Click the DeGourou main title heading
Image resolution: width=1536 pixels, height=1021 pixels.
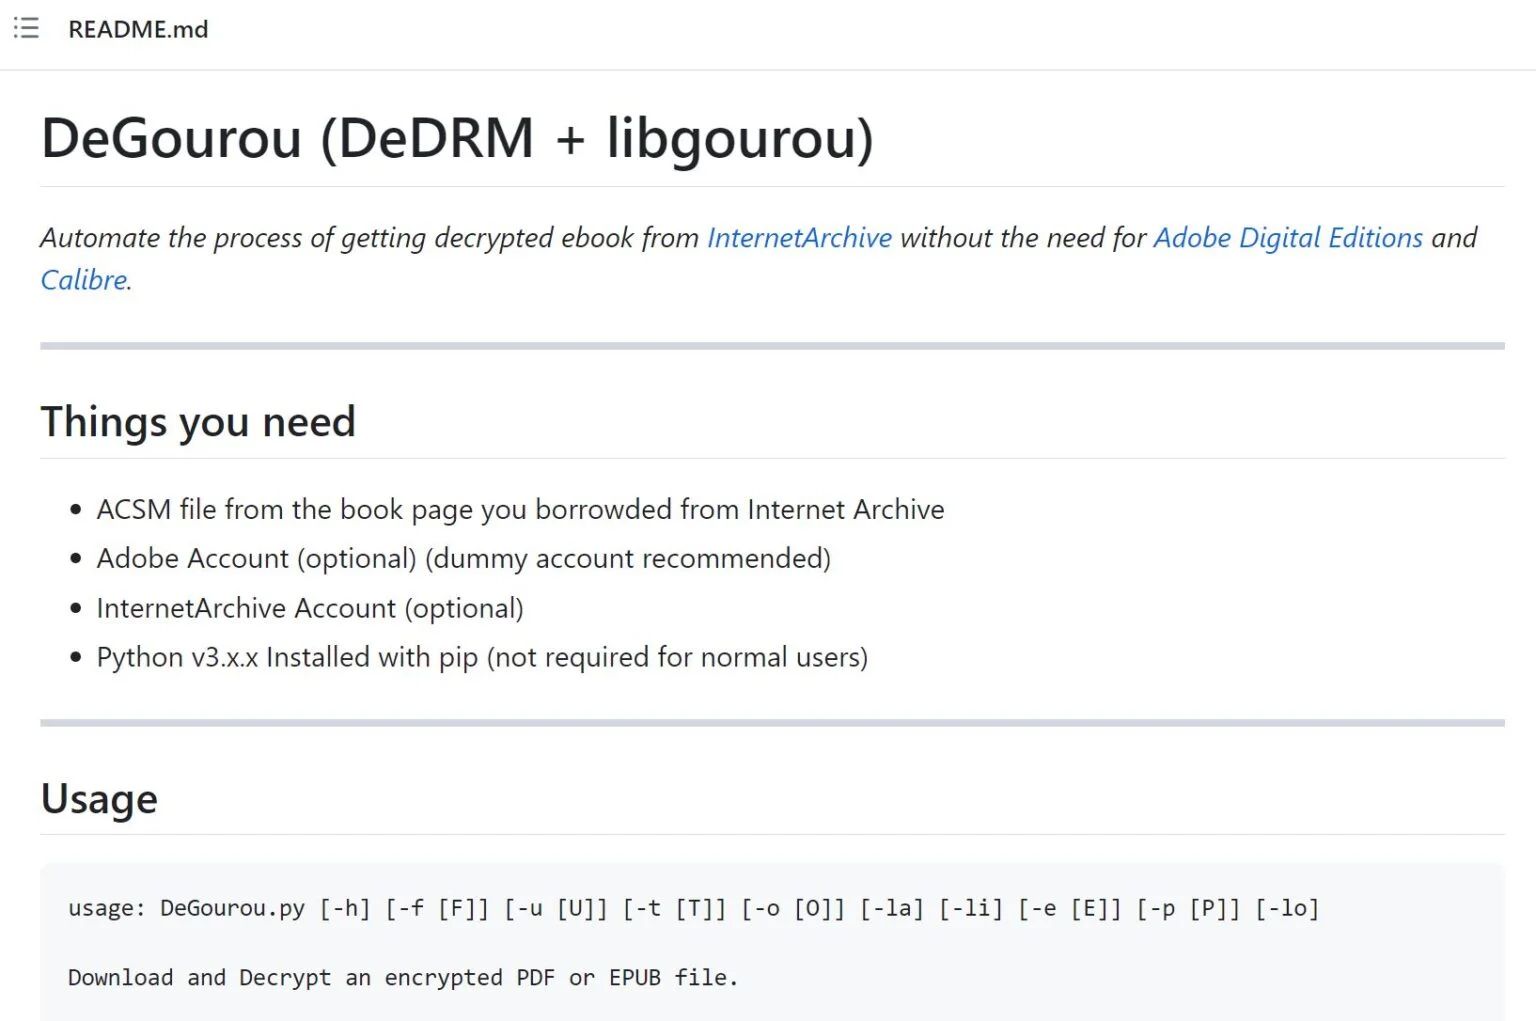pyautogui.click(x=457, y=138)
